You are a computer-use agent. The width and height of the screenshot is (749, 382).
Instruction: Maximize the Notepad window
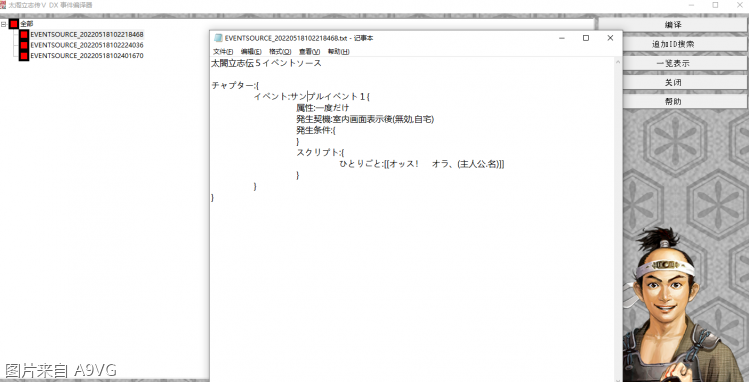pos(586,38)
